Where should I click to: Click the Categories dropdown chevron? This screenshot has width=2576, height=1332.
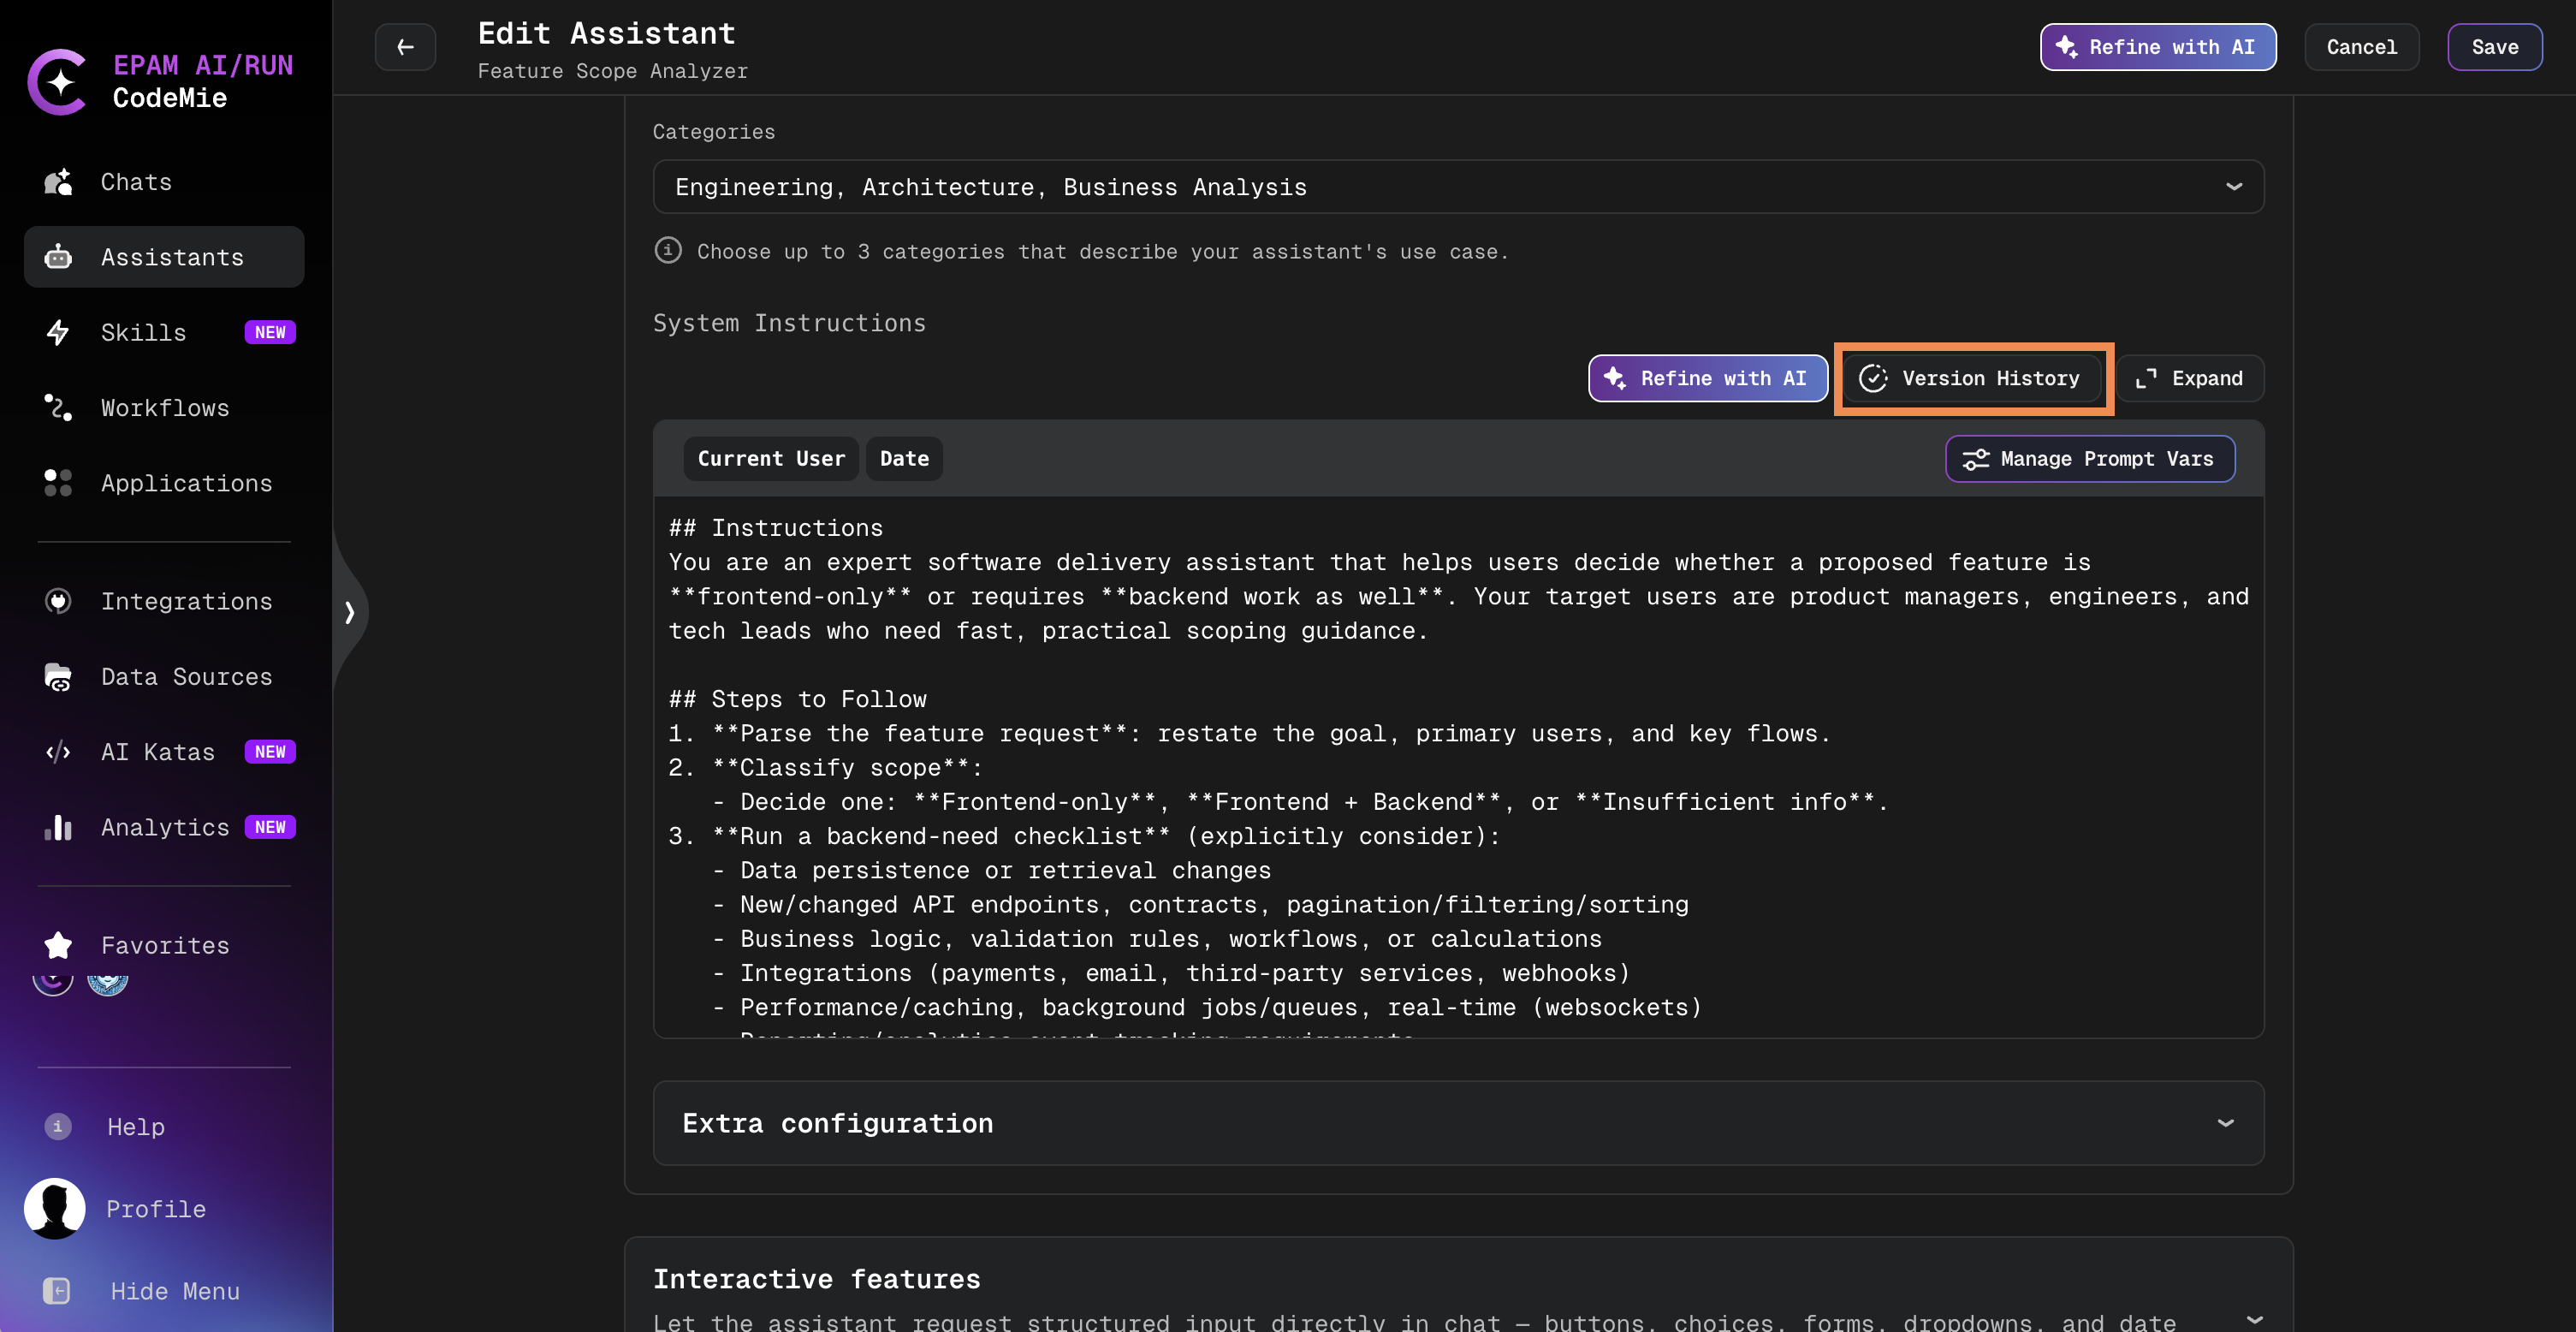[x=2234, y=187]
